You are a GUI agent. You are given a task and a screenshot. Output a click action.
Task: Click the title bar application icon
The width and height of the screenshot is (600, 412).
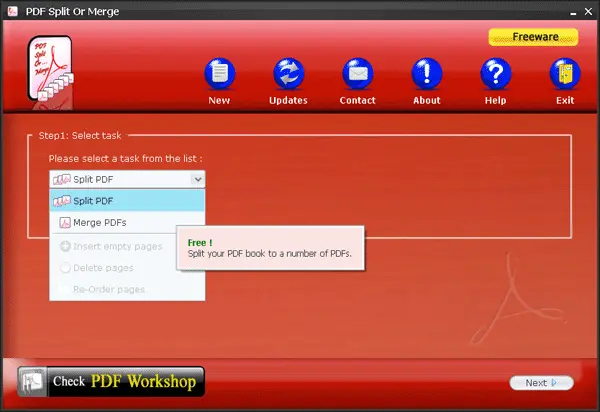13,11
